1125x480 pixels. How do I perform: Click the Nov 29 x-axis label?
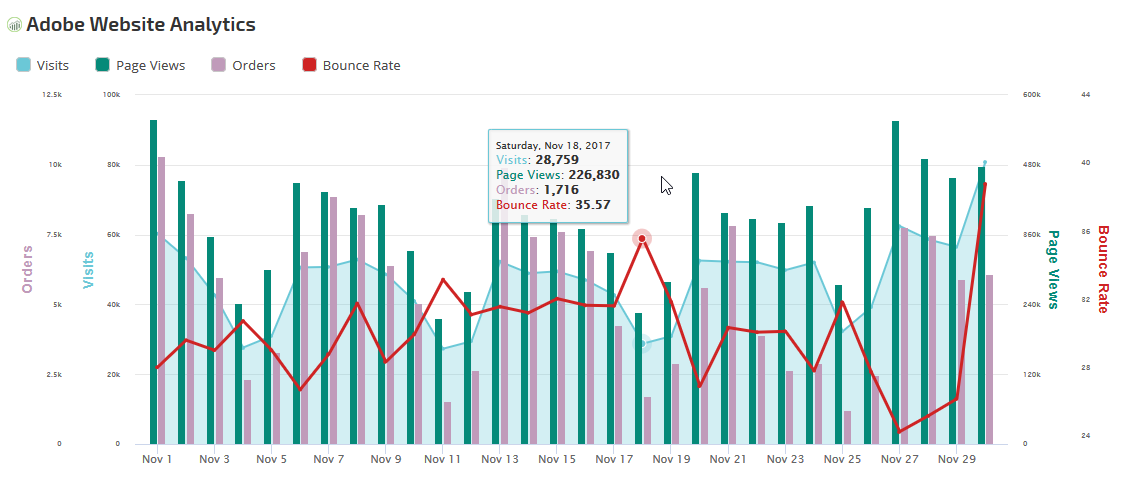click(956, 460)
